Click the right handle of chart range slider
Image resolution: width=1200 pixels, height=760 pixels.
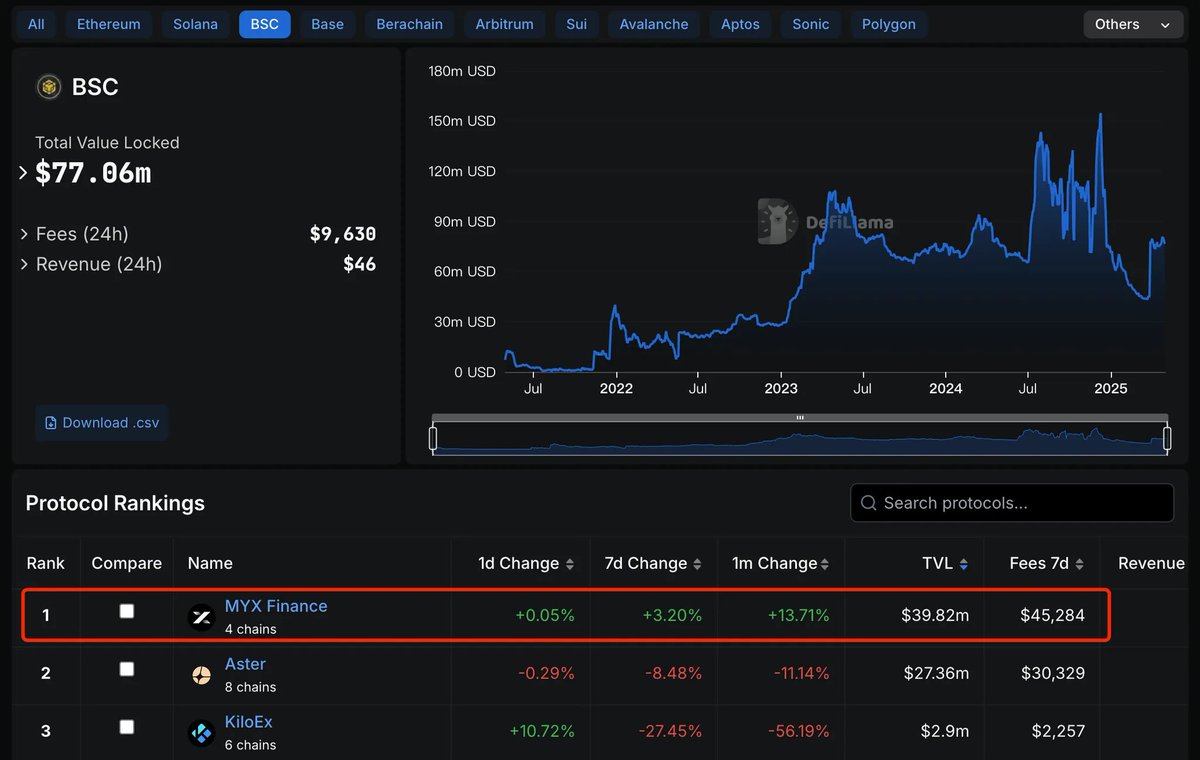(x=1167, y=438)
